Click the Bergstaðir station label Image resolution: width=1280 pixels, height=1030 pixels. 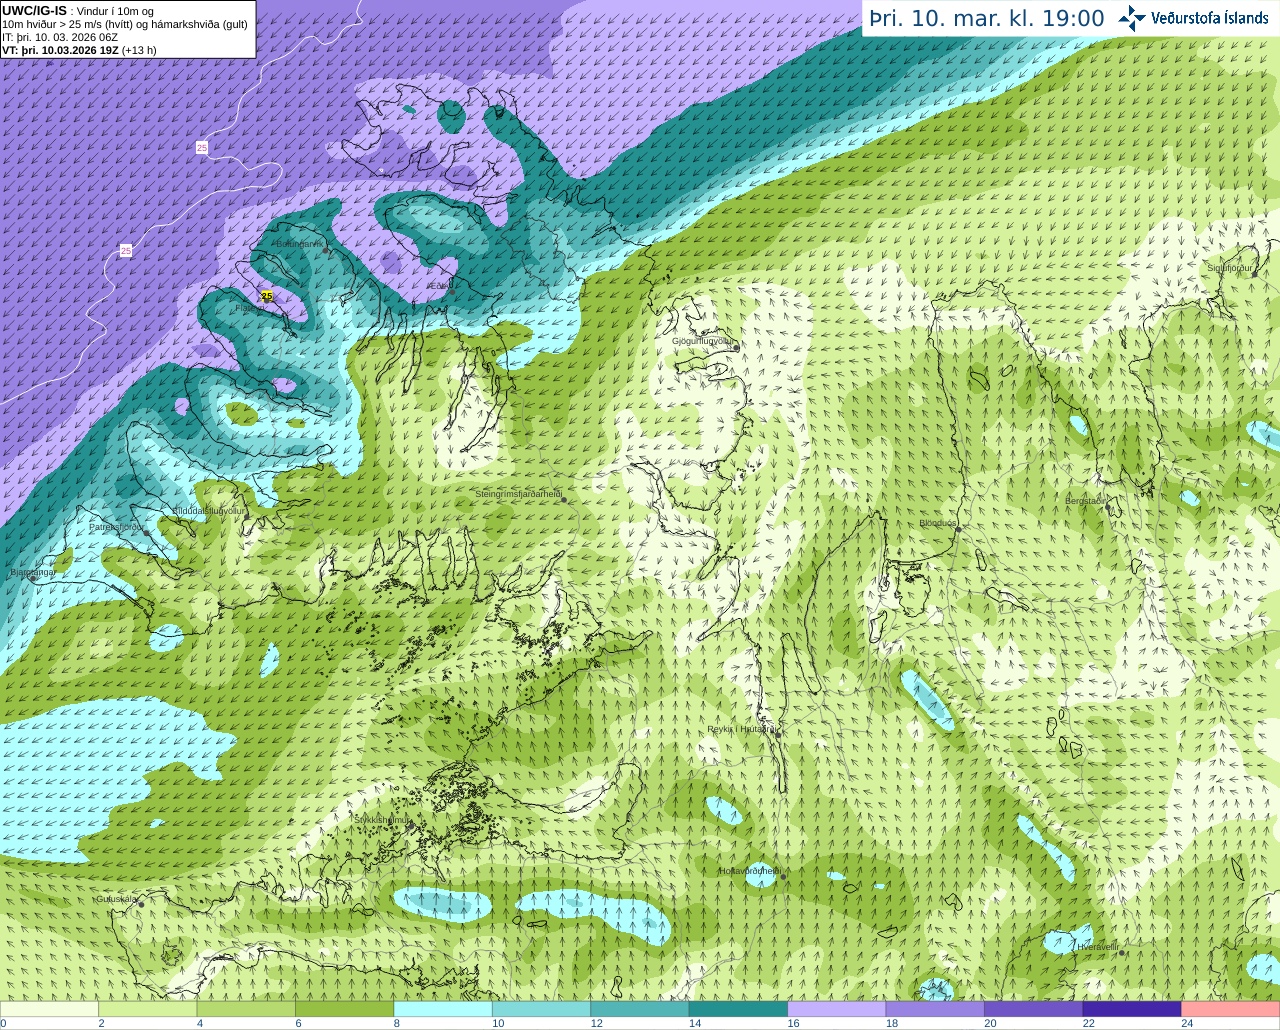point(1084,500)
